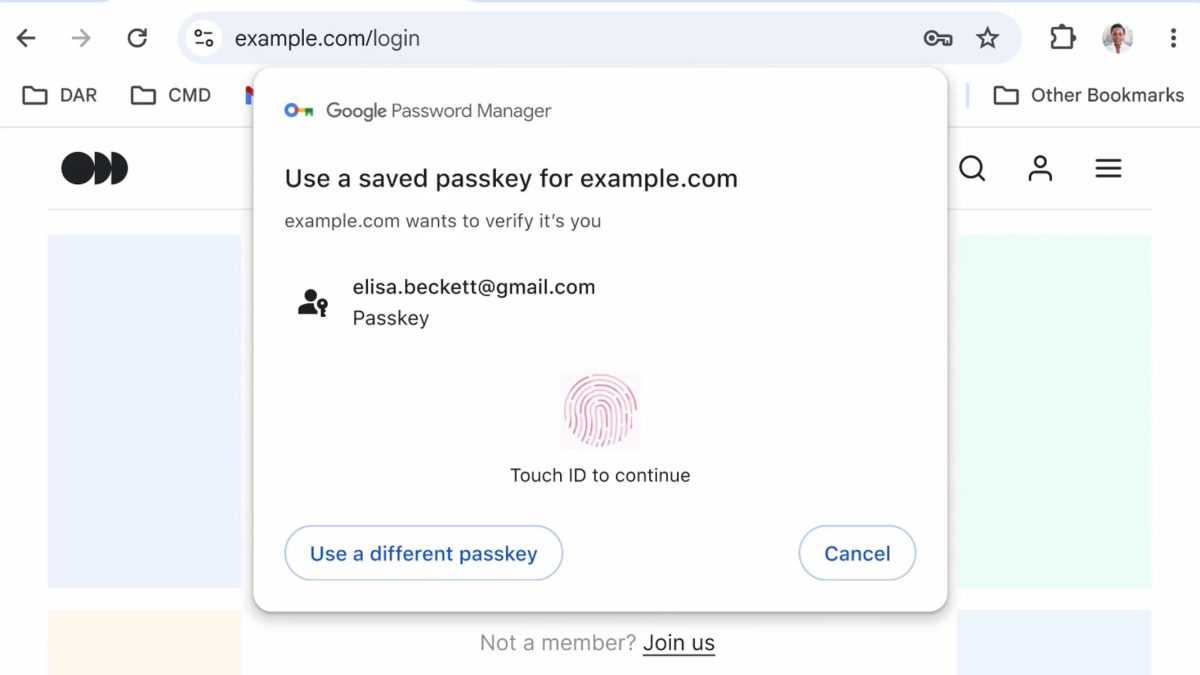The width and height of the screenshot is (1200, 675).
Task: Click the Join us link
Action: coord(679,643)
